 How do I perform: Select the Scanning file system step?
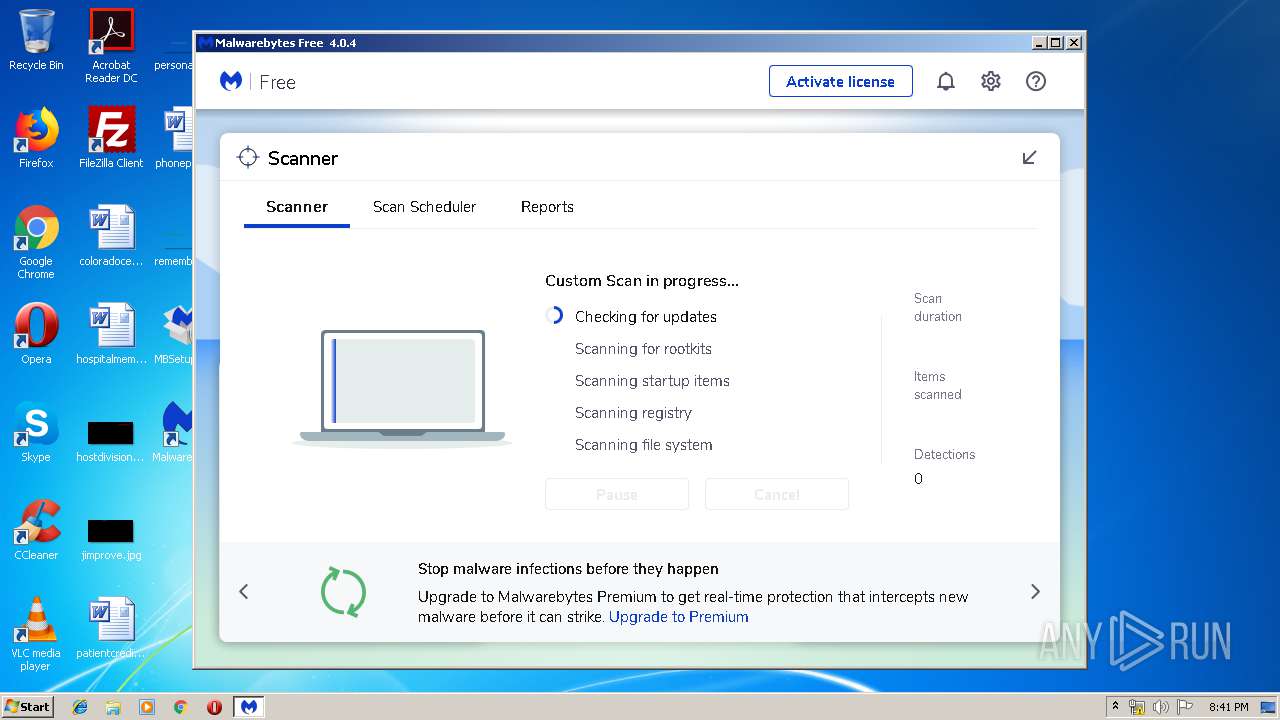point(644,445)
